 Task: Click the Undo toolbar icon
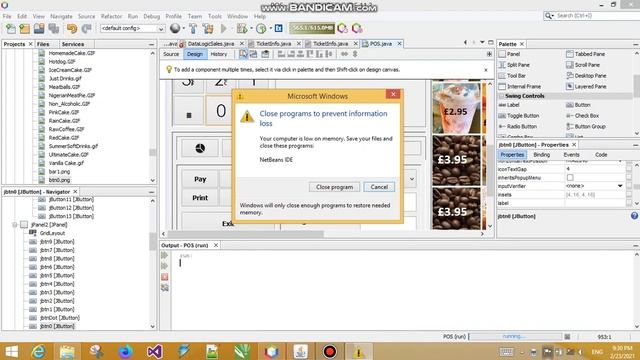click(72, 29)
